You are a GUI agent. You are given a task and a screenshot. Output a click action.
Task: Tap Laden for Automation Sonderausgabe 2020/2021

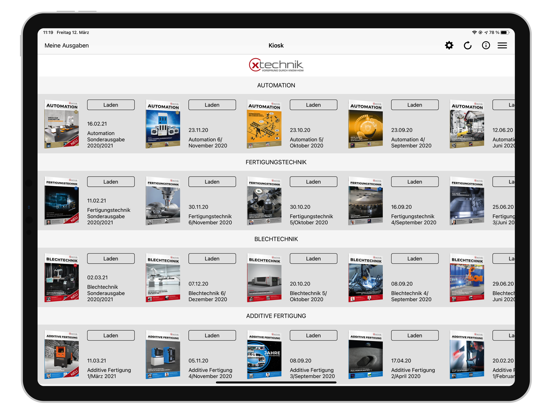point(111,105)
